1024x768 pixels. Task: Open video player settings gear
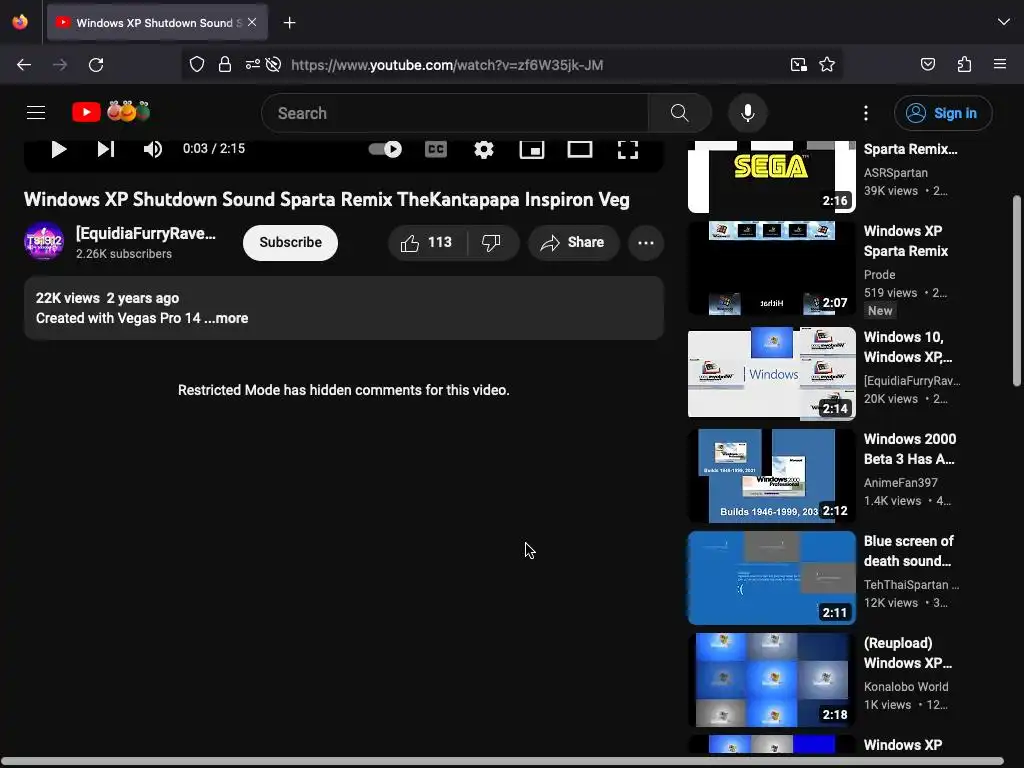pyautogui.click(x=484, y=150)
